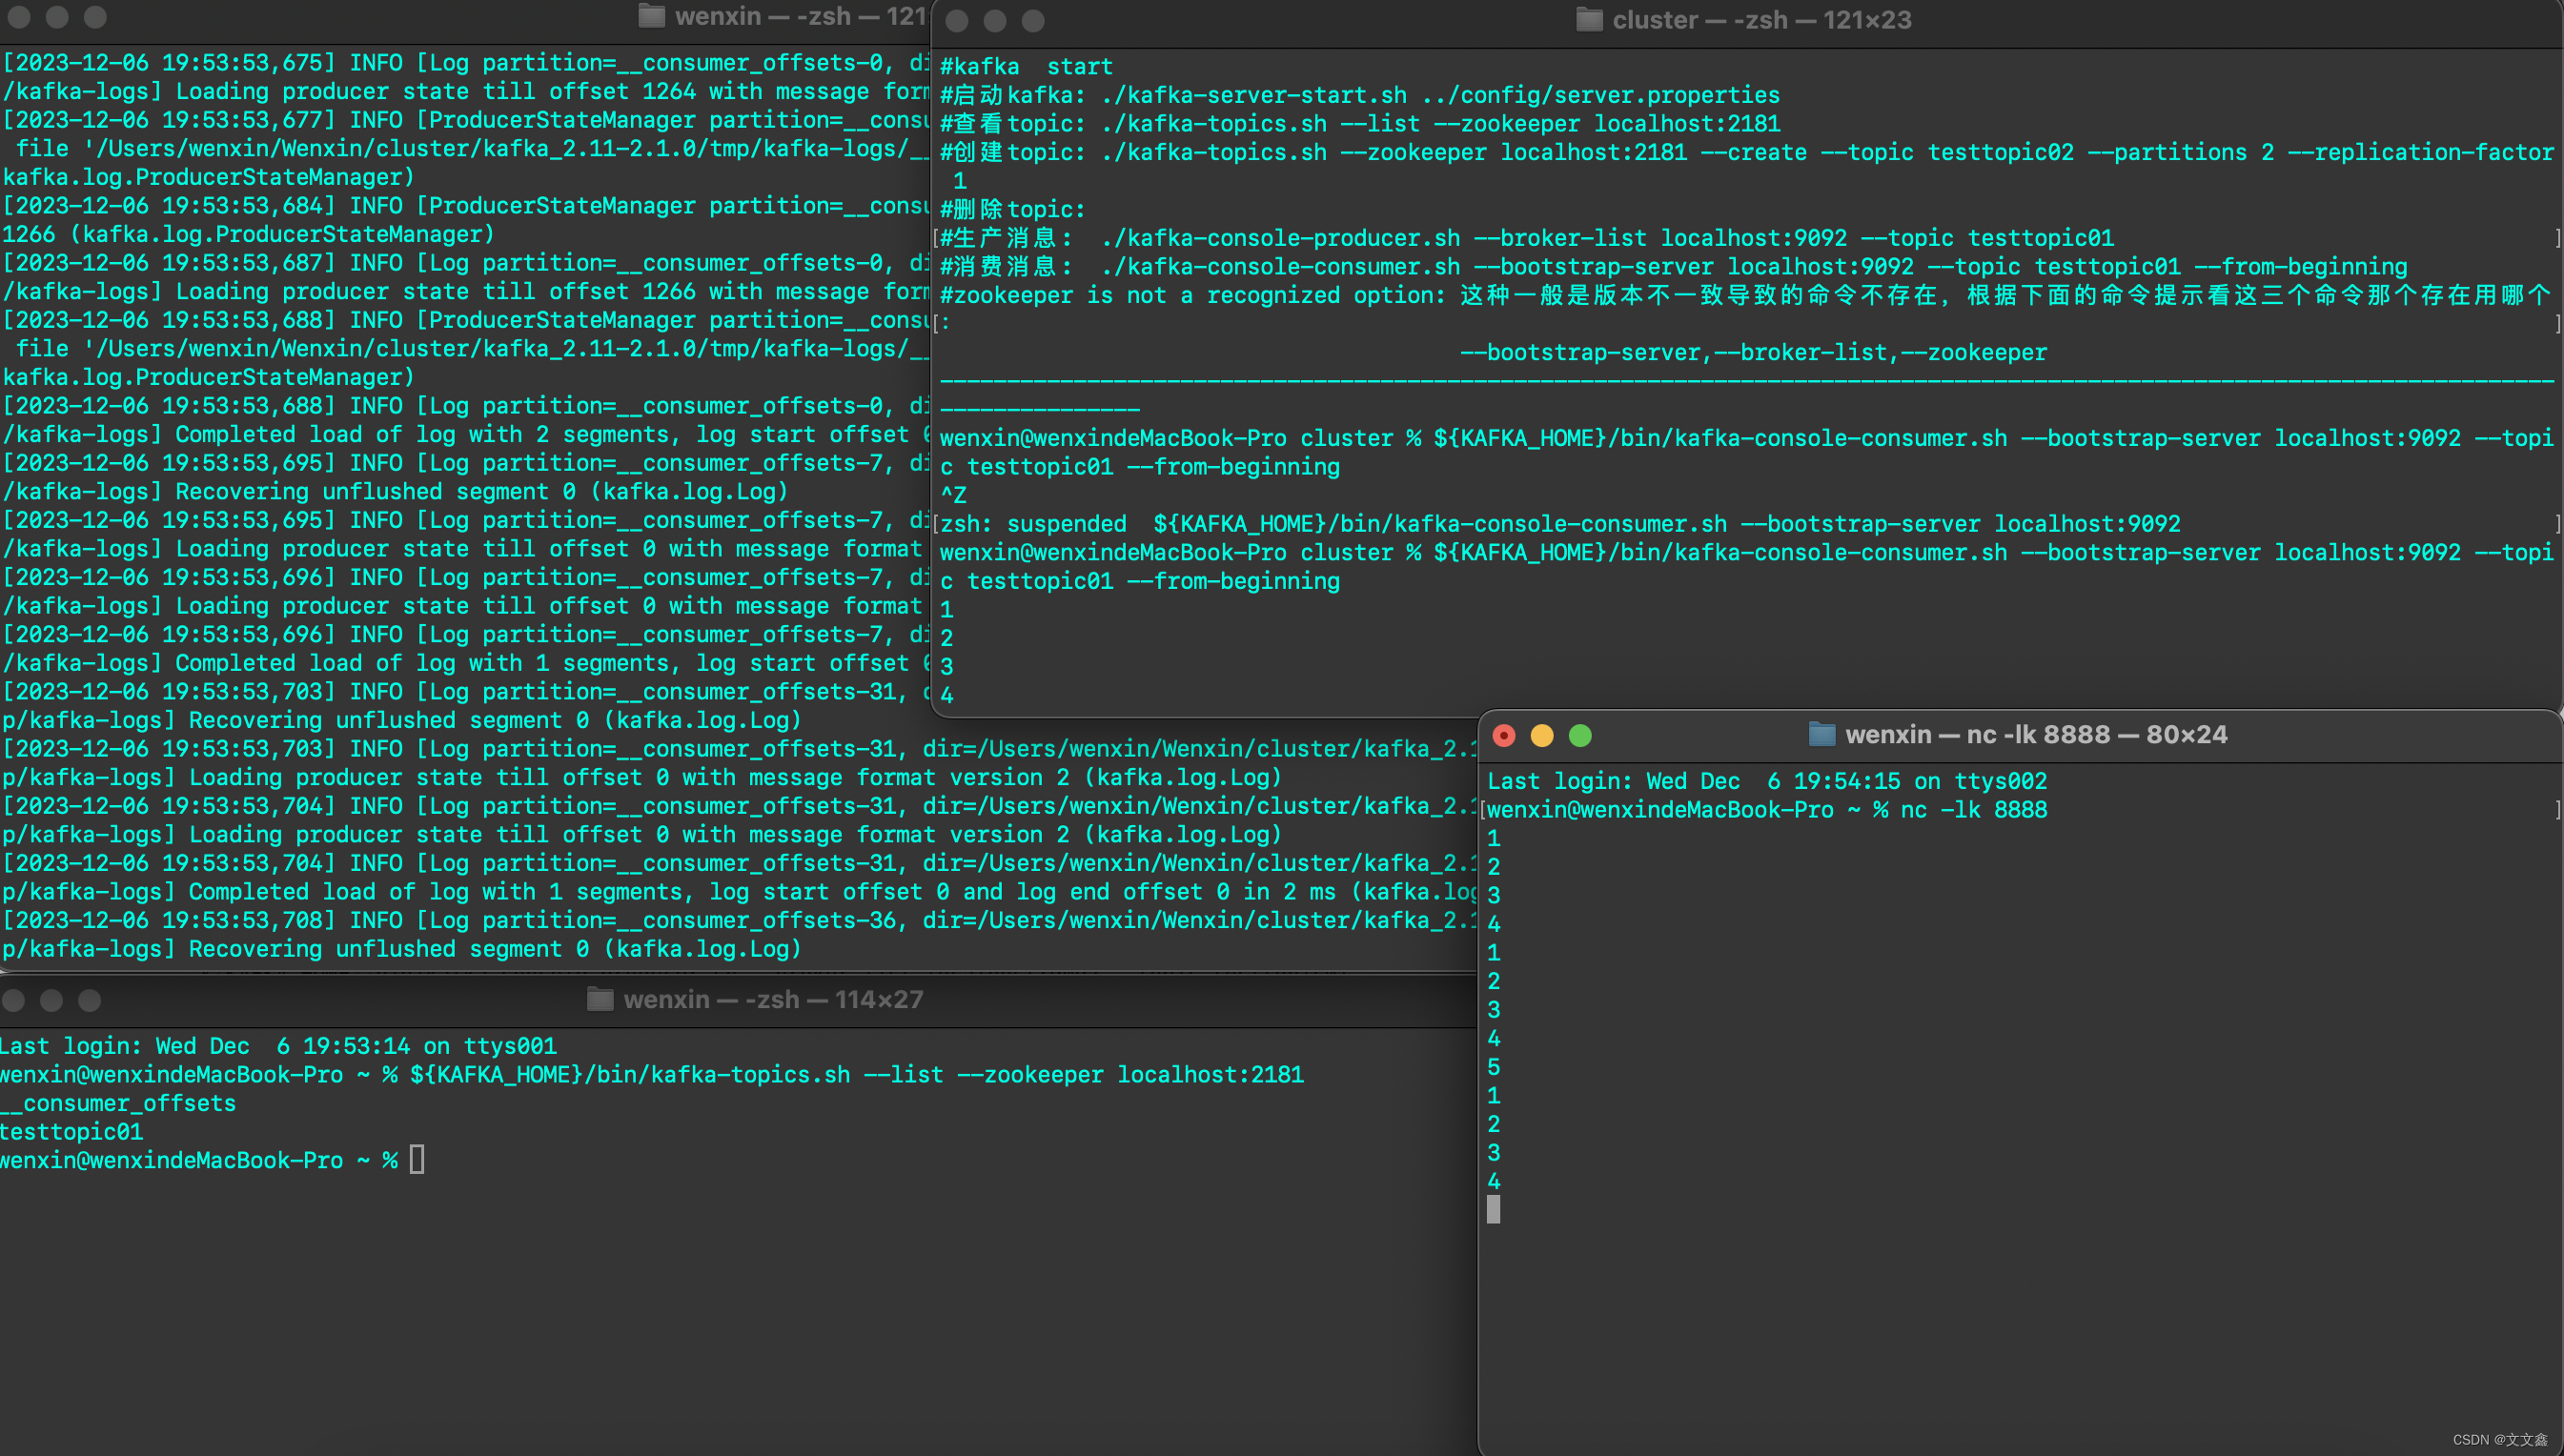Click the close button of wenxin 114×27 window

click(13, 1000)
